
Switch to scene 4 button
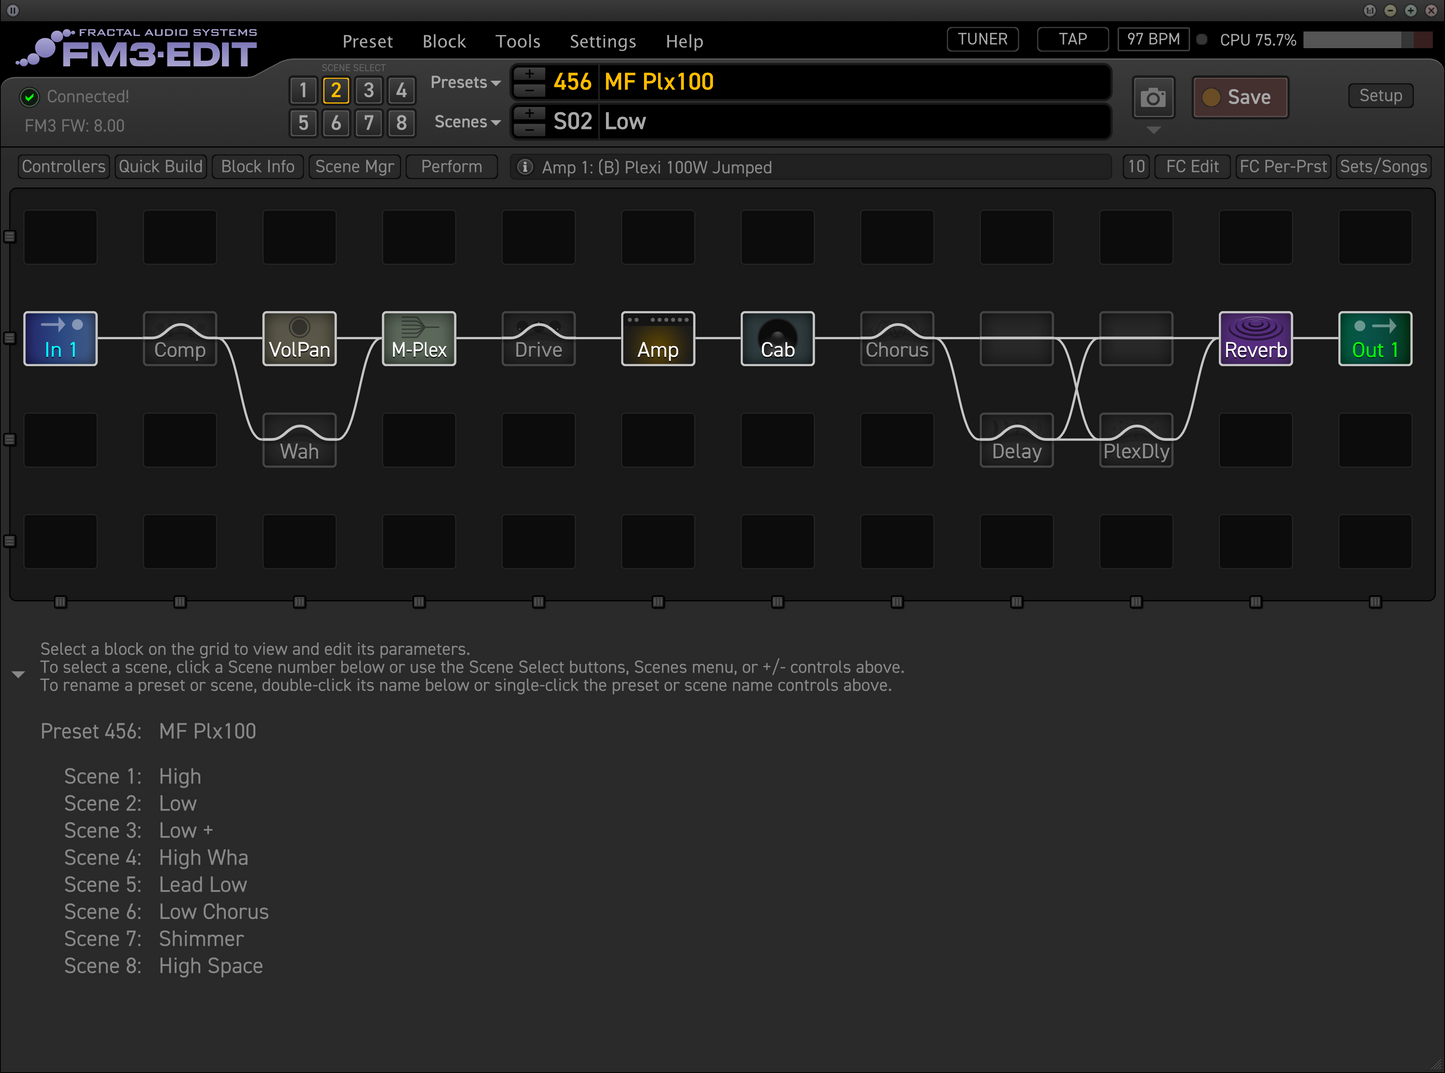click(401, 90)
